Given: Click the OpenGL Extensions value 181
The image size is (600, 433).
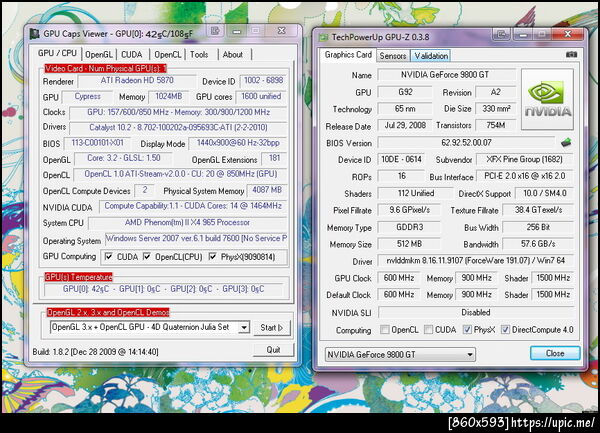Looking at the screenshot, I should (274, 158).
